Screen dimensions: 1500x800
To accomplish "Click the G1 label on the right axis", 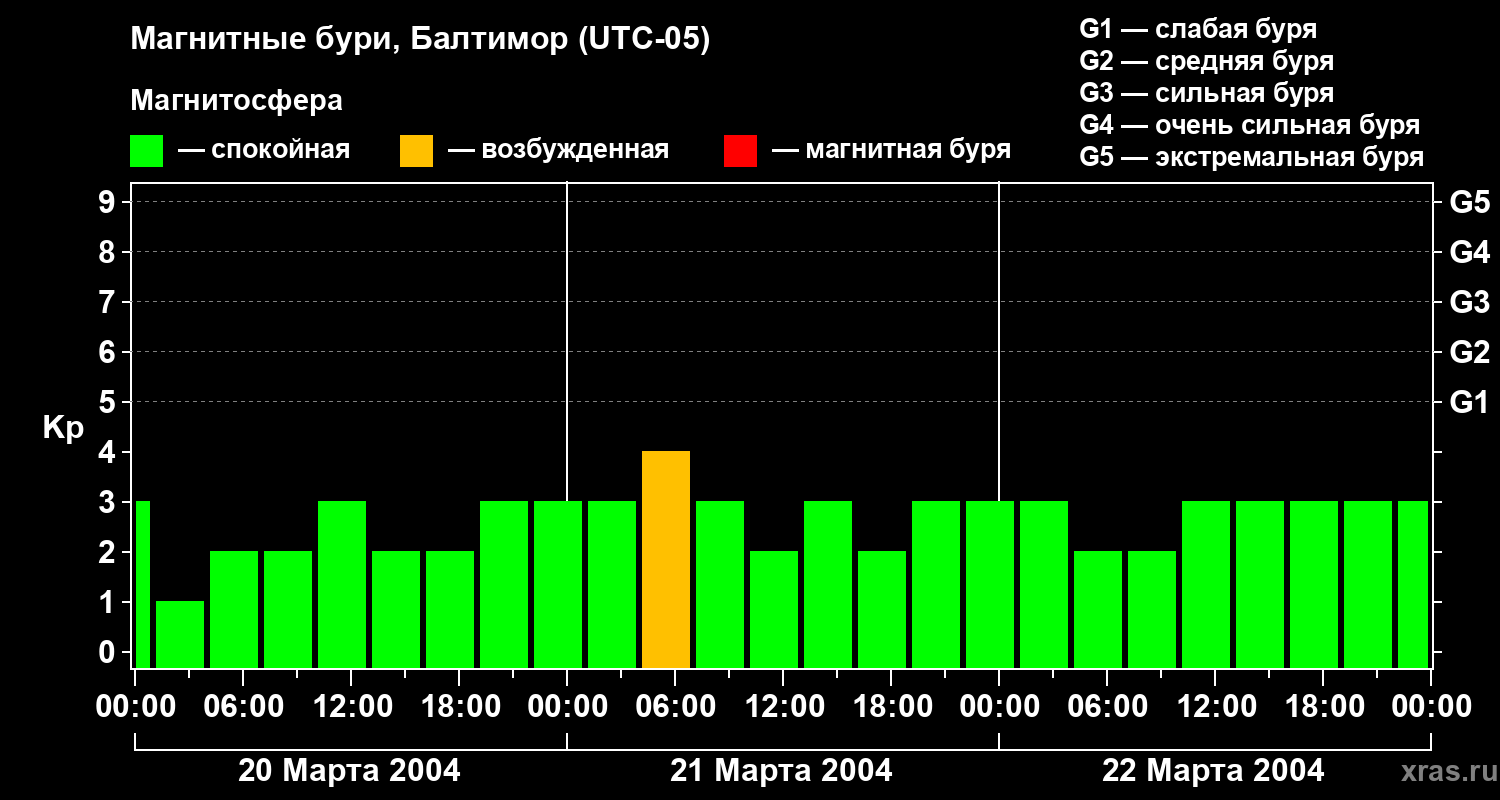I will click(1469, 403).
